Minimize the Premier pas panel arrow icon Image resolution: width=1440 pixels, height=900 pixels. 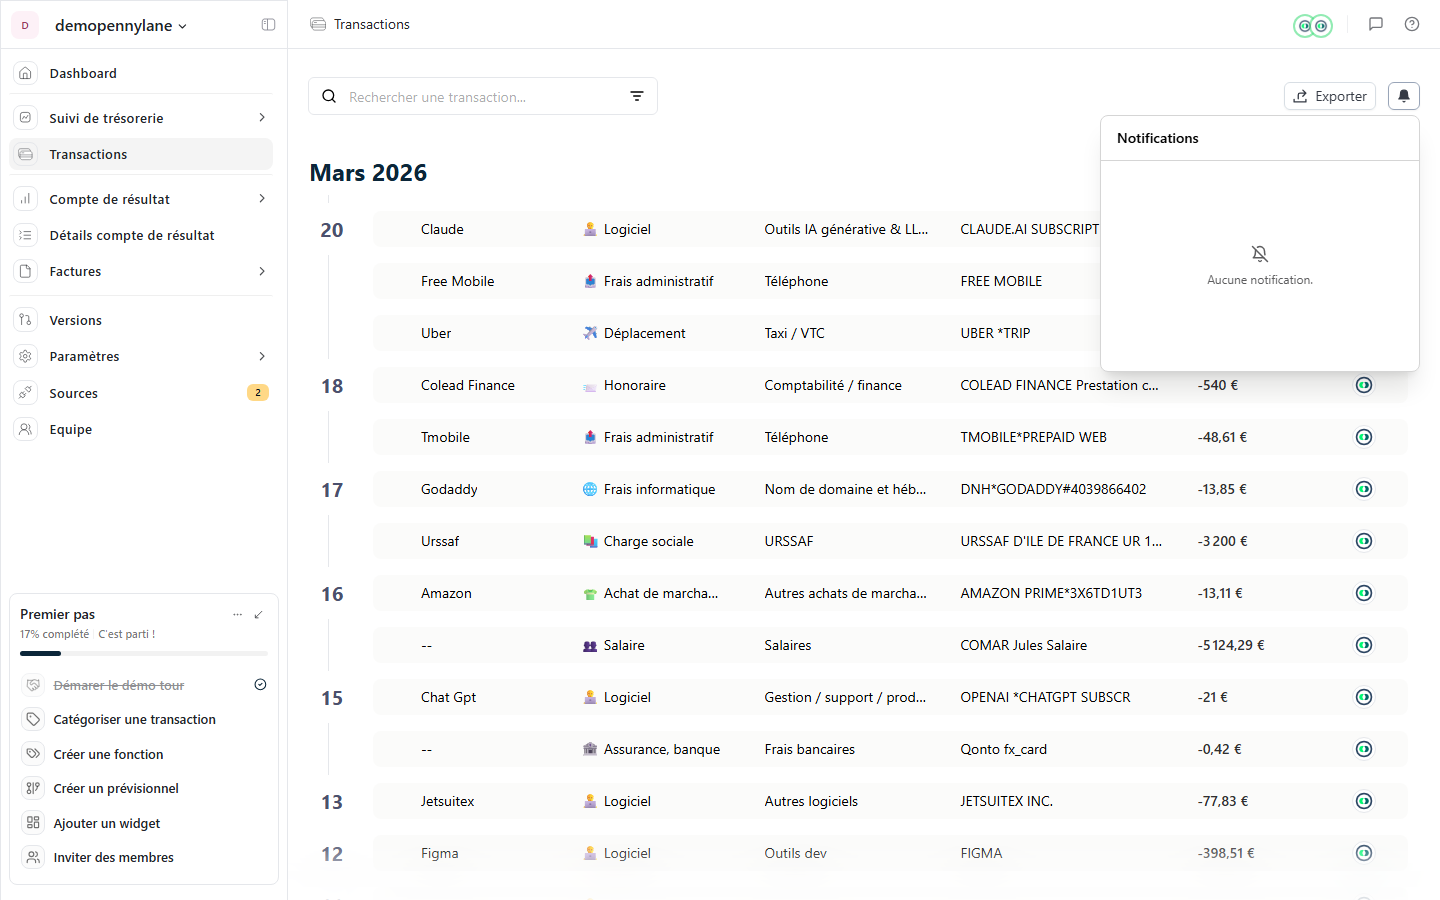pyautogui.click(x=259, y=614)
